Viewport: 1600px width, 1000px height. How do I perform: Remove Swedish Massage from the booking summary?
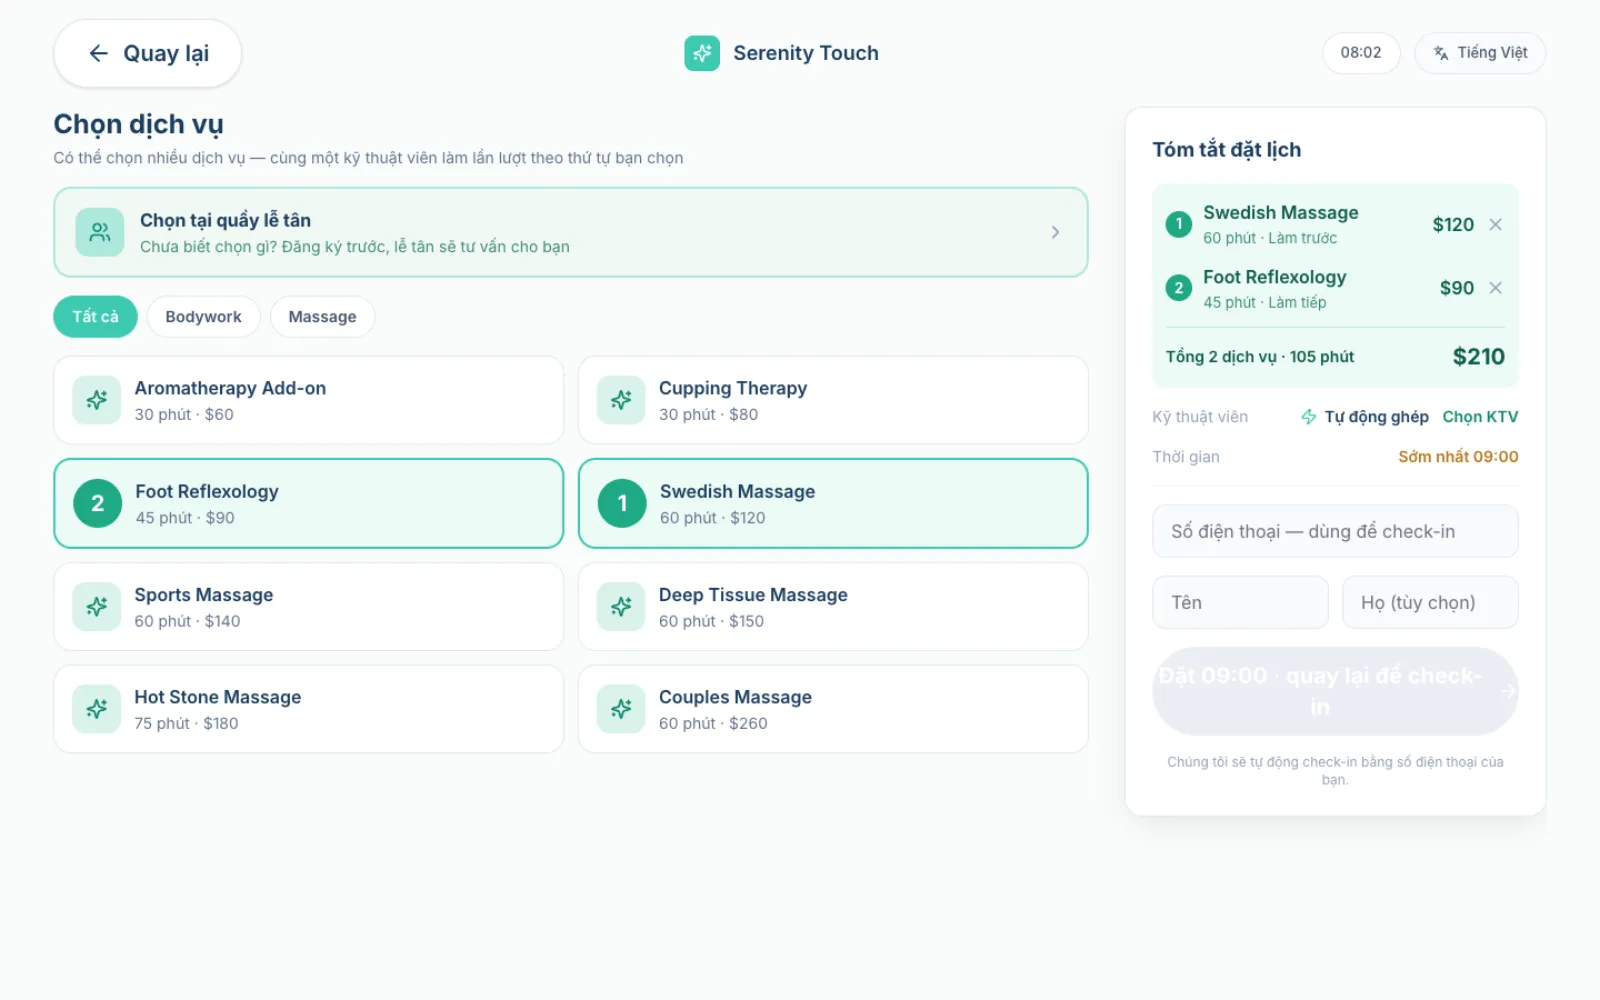point(1495,225)
